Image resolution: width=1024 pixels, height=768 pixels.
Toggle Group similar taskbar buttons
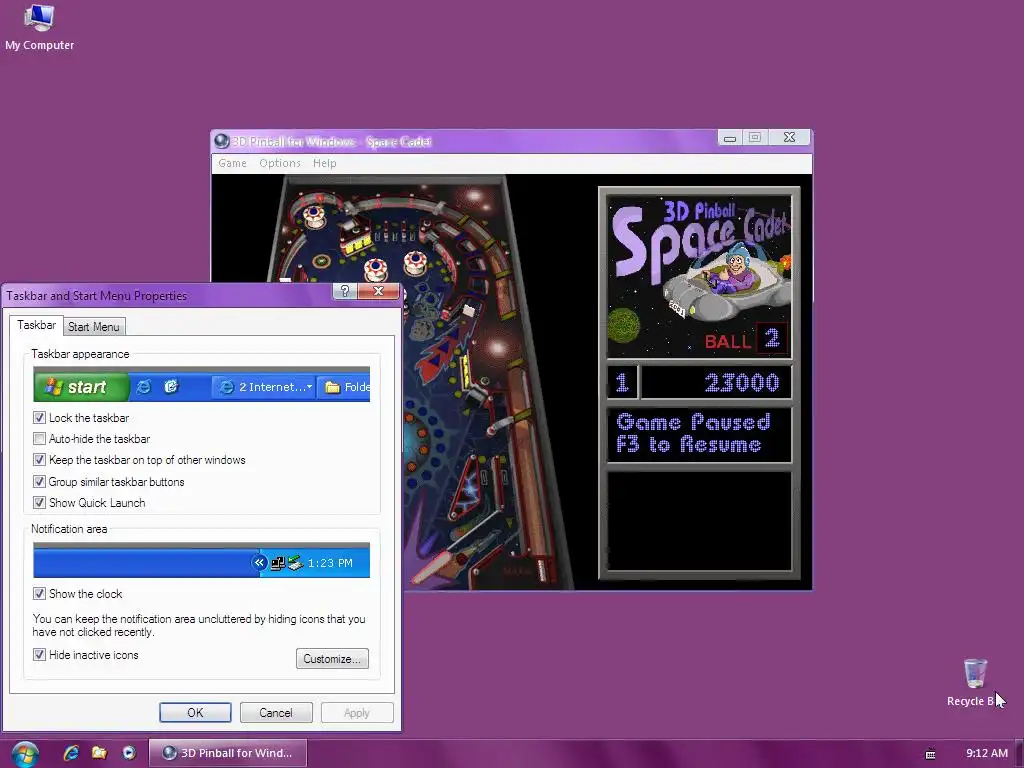coord(39,481)
